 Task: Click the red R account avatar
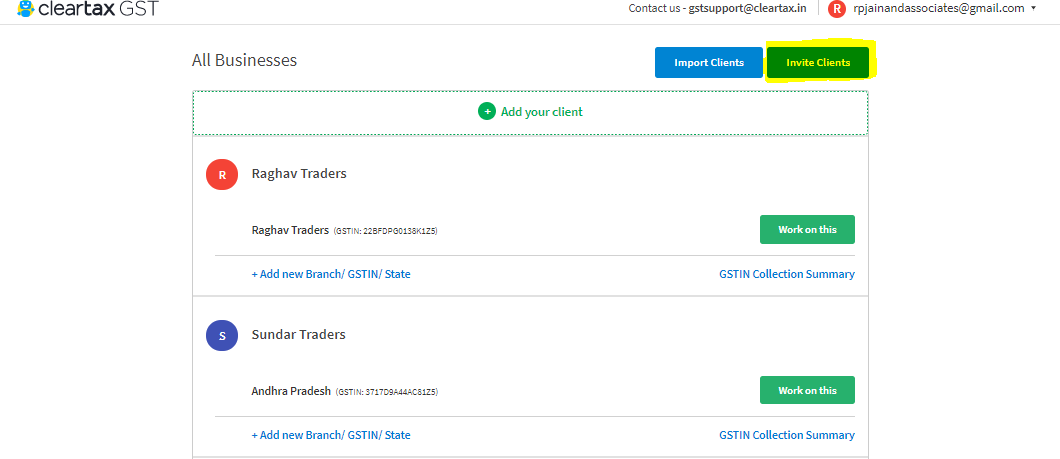coord(836,9)
